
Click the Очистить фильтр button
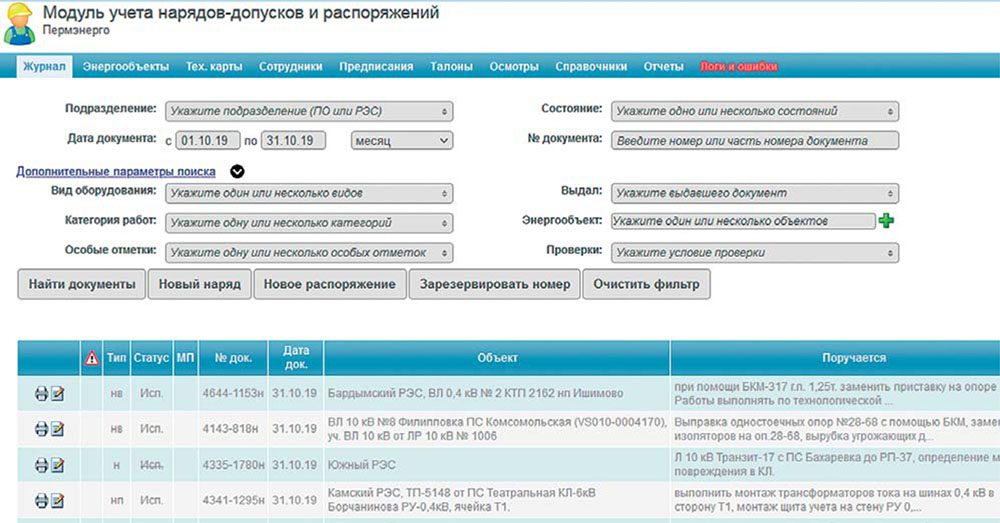(x=646, y=284)
